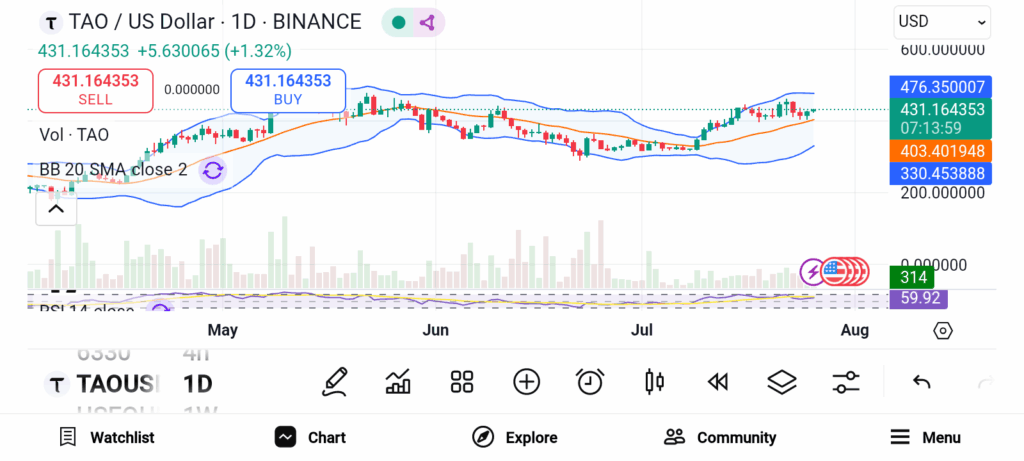Open the Community tab

[720, 437]
